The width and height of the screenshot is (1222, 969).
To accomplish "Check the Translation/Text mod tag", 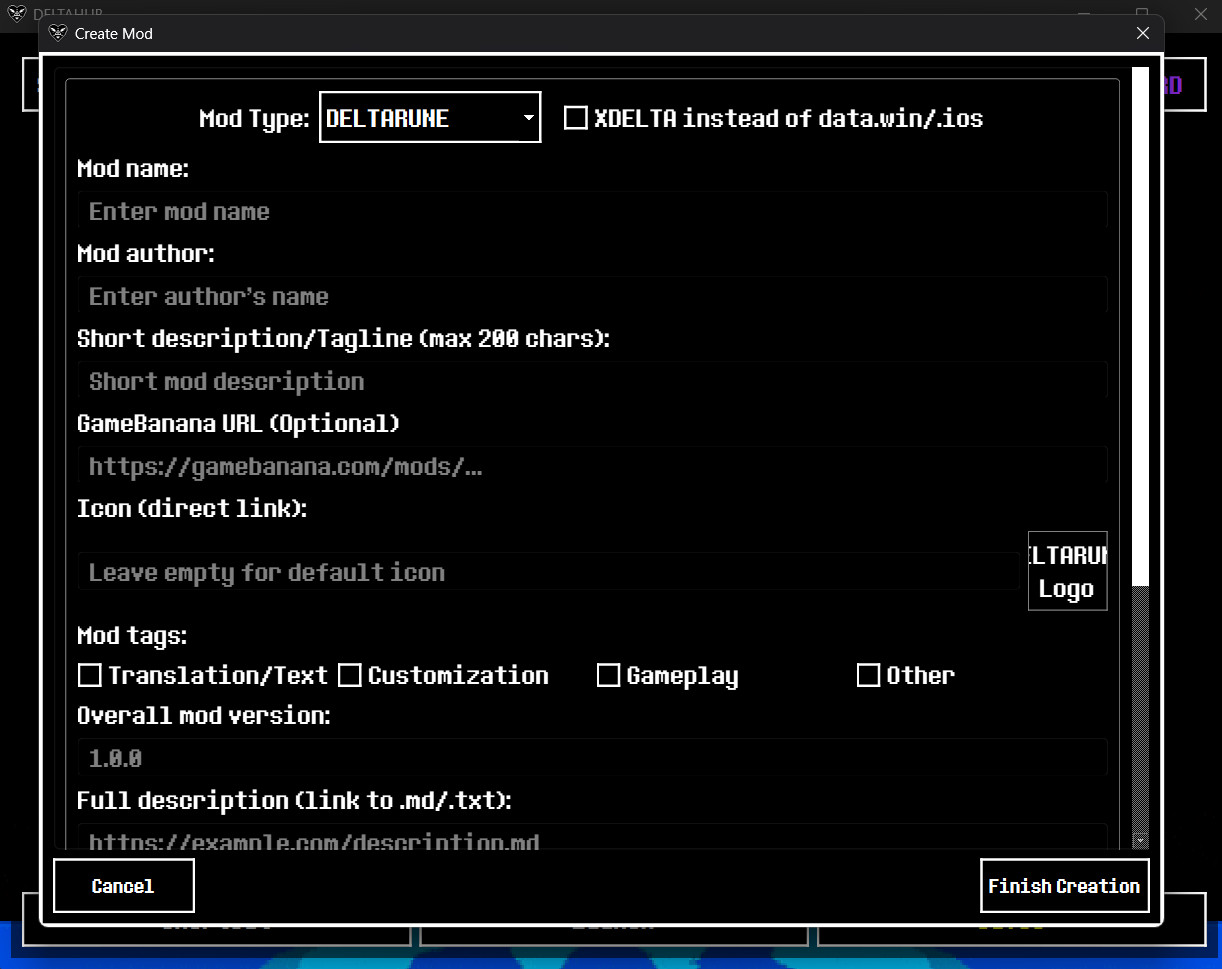I will pyautogui.click(x=89, y=675).
